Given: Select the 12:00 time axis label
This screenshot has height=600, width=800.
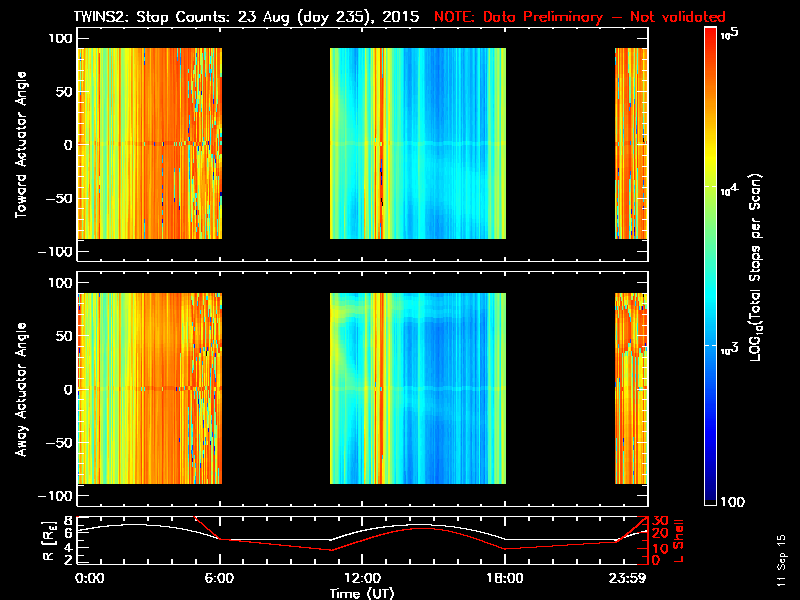Looking at the screenshot, I should click(362, 579).
